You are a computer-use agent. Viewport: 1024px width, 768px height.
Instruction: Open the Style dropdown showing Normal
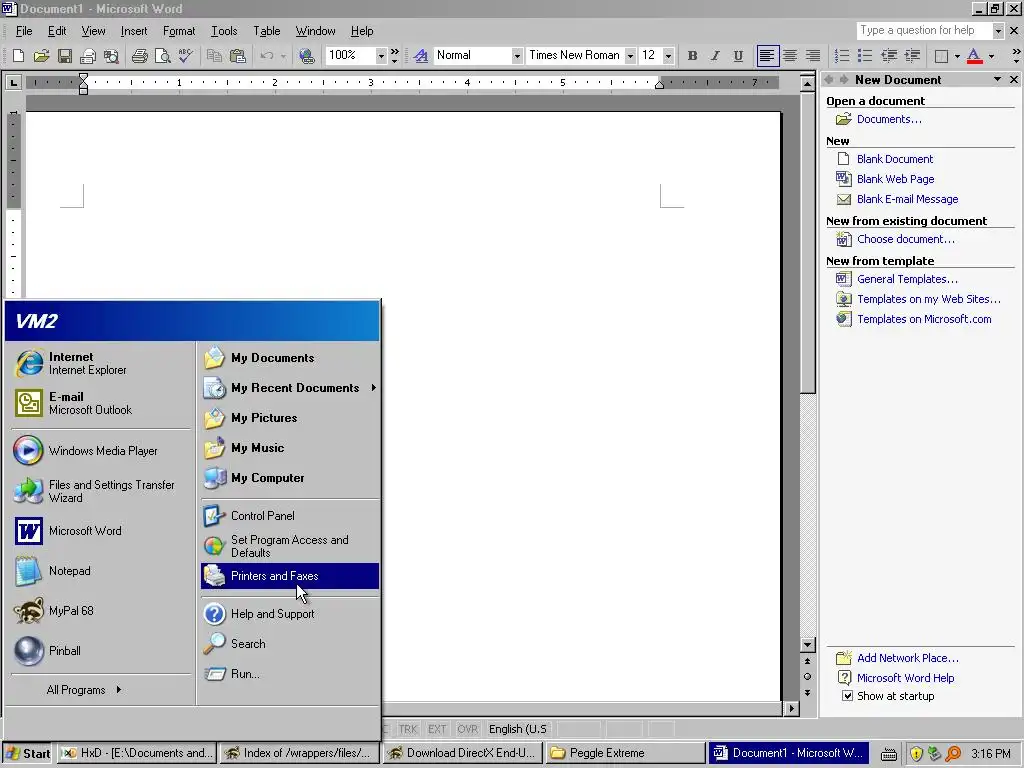517,56
